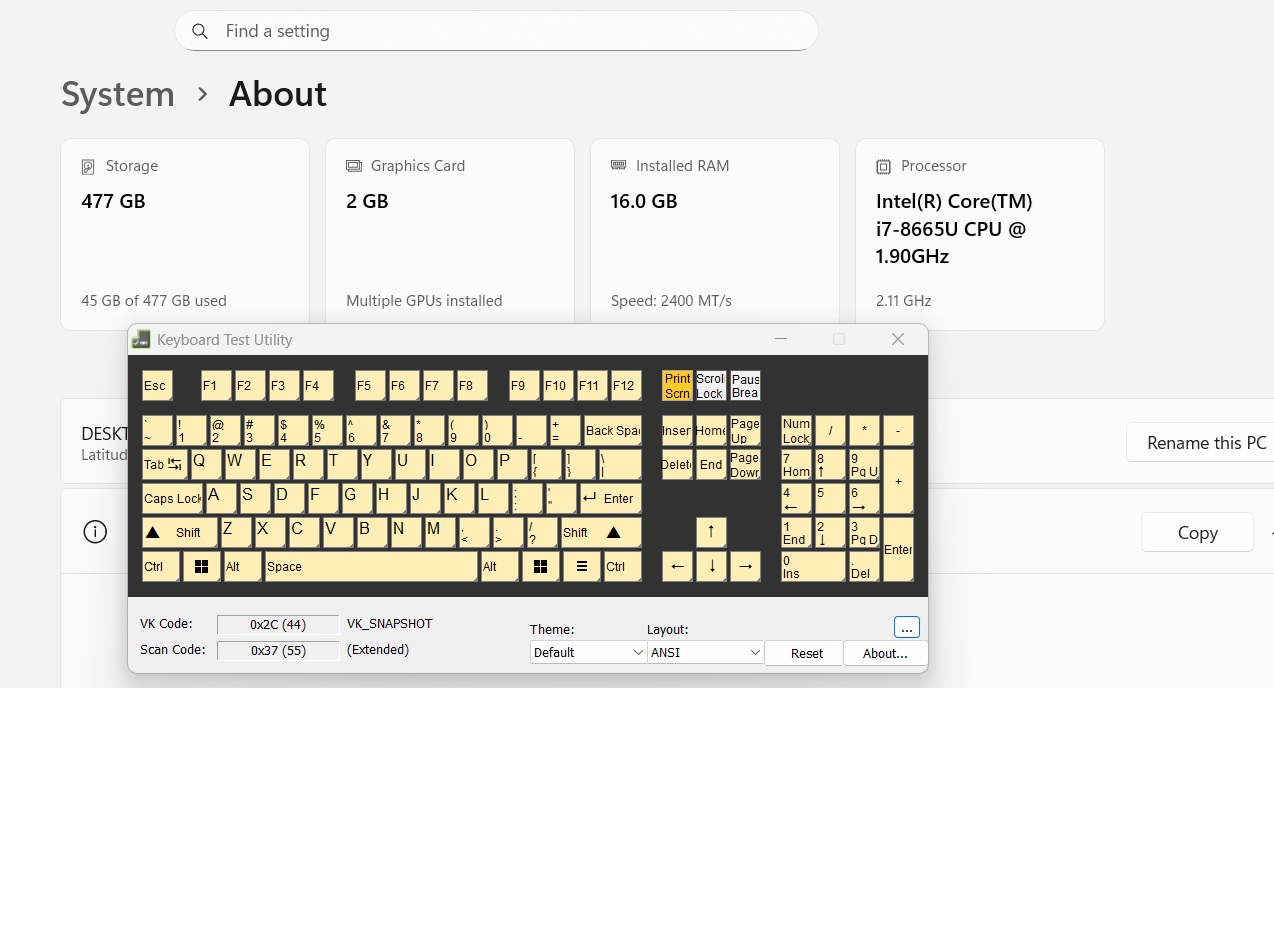Screen dimensions: 1274x931
Task: Click the context menu key icon
Action: 581,566
